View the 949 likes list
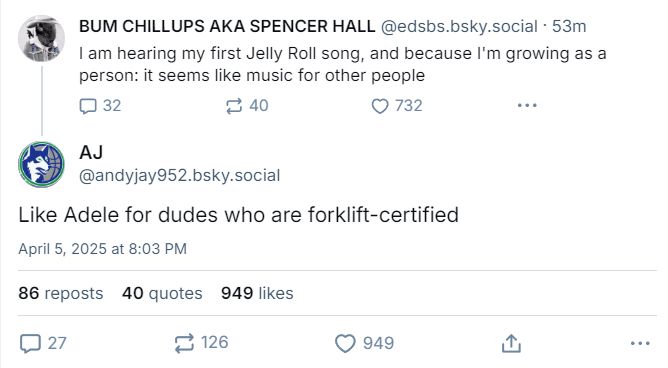668x368 pixels. [257, 293]
